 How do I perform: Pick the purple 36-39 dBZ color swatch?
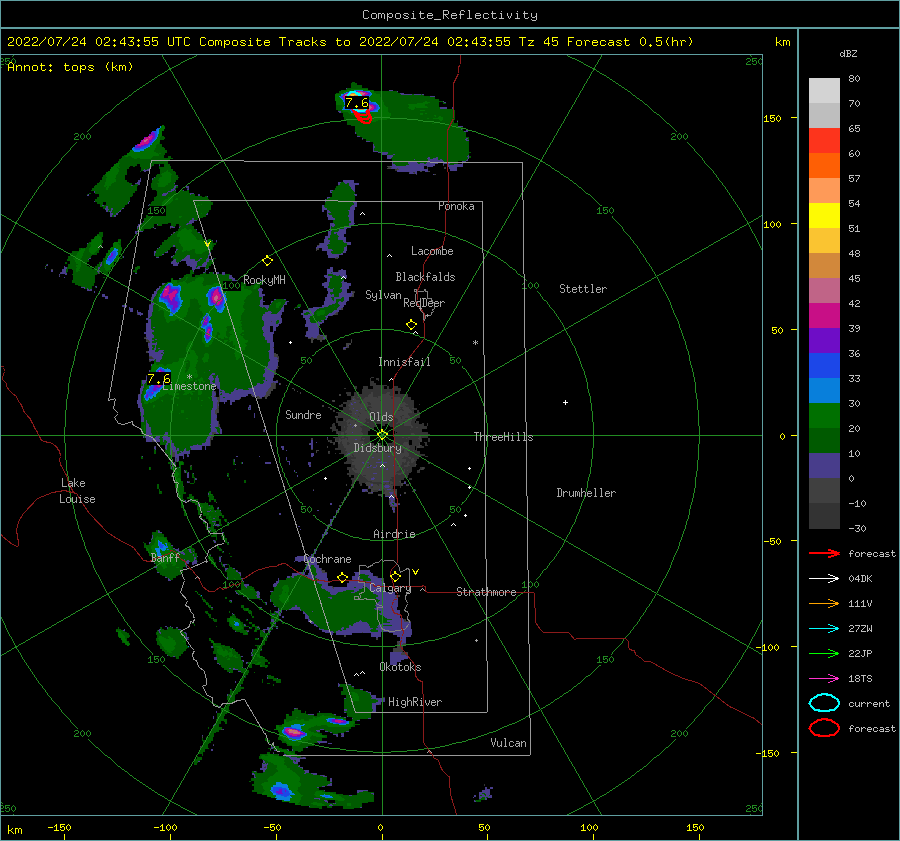[824, 341]
